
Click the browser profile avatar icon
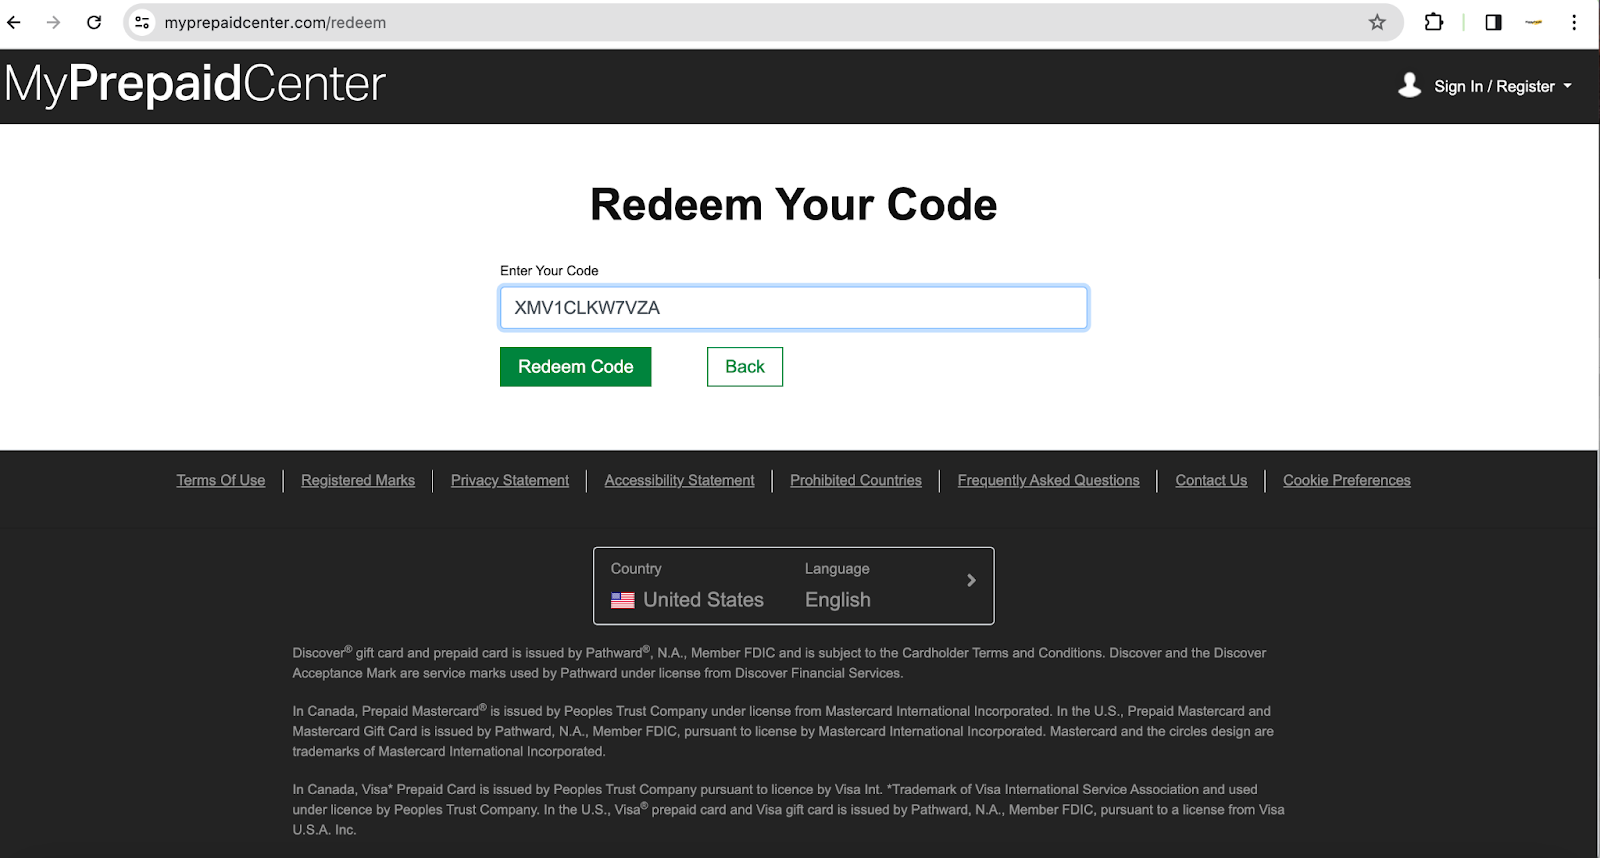pyautogui.click(x=1533, y=22)
